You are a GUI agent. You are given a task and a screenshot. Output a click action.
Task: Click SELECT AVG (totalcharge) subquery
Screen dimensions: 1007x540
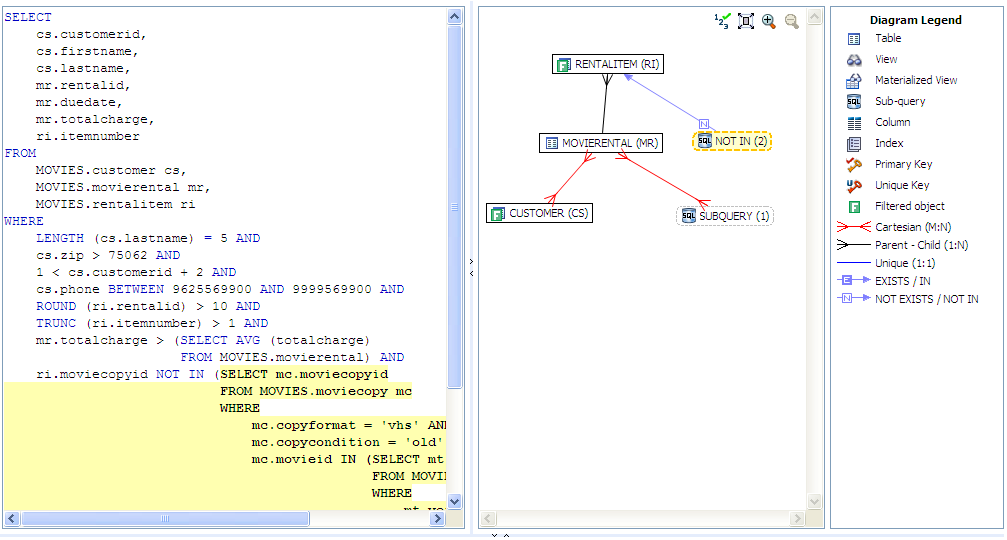(275, 340)
